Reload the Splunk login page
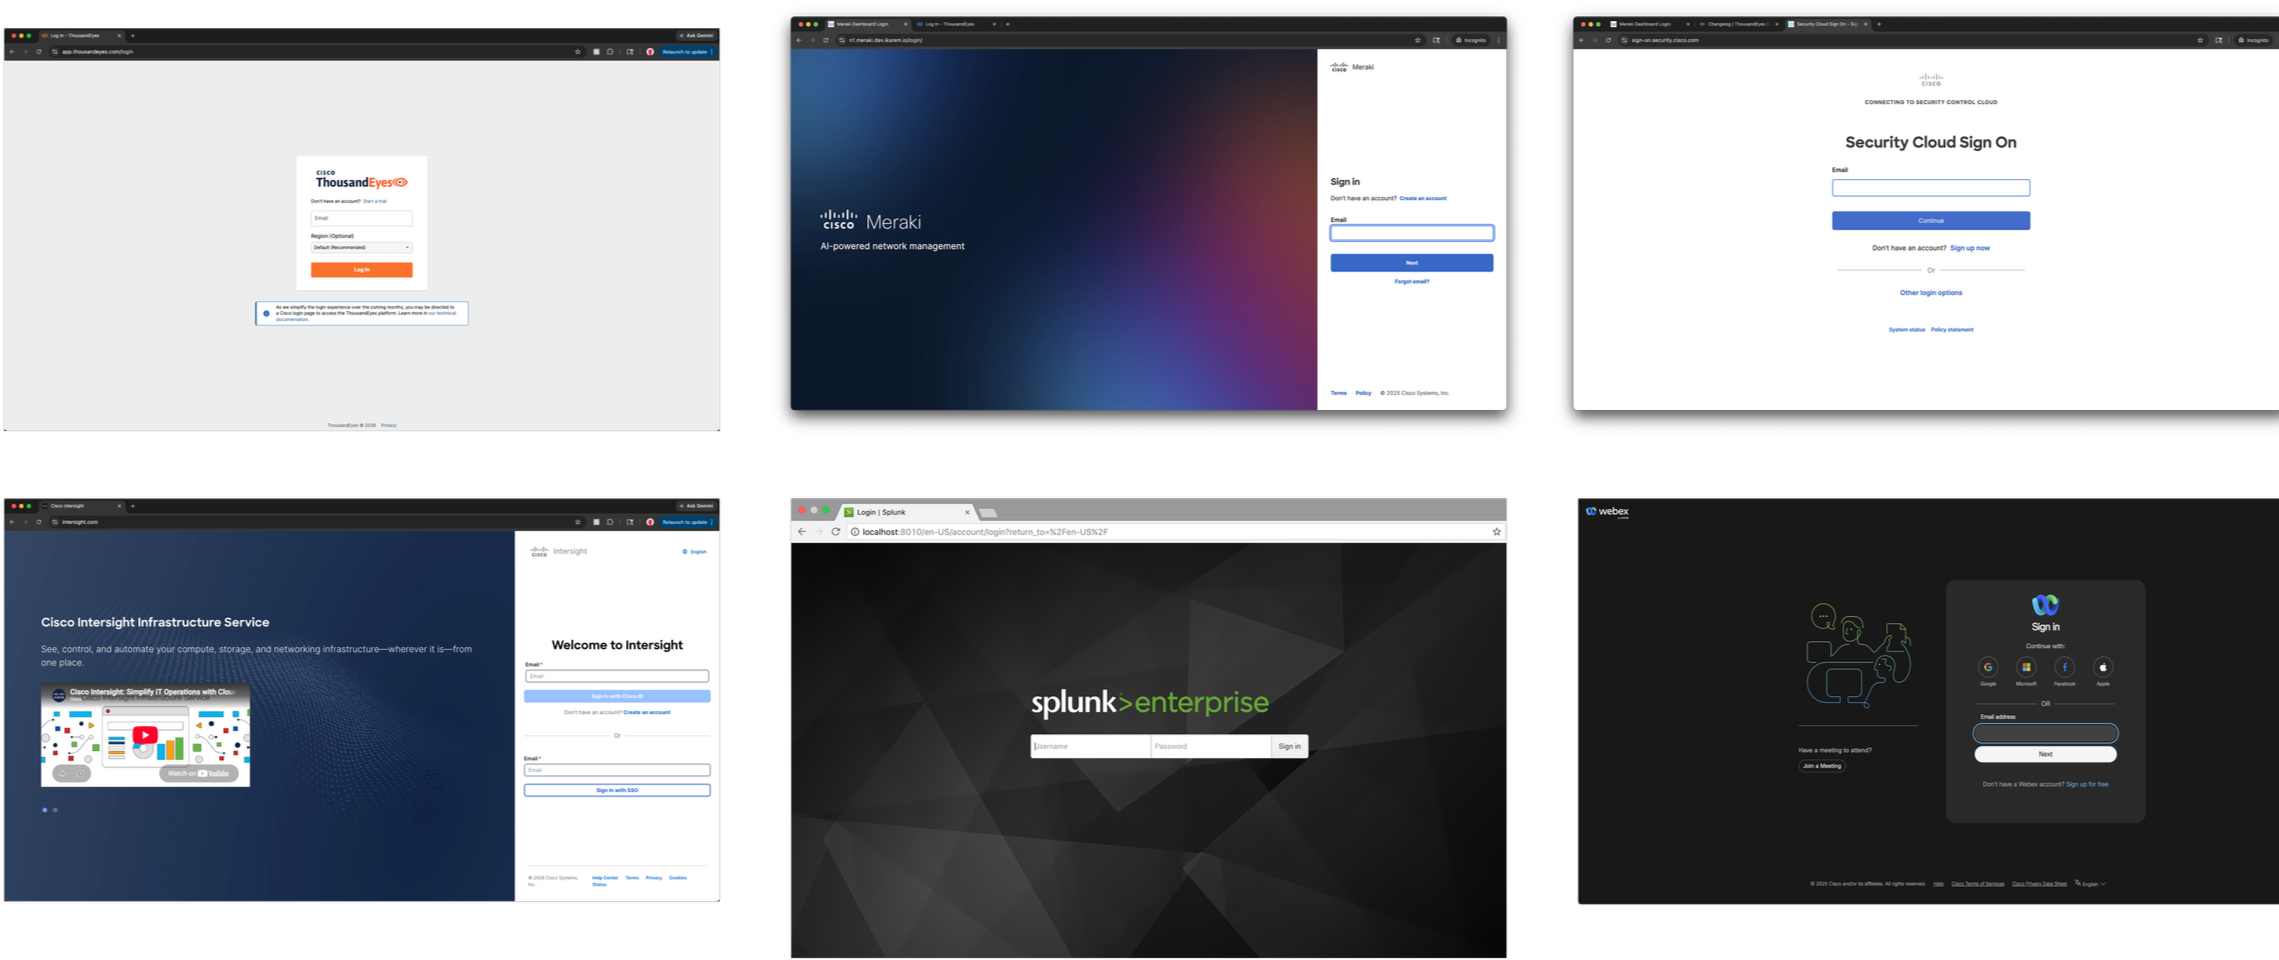 (x=836, y=531)
